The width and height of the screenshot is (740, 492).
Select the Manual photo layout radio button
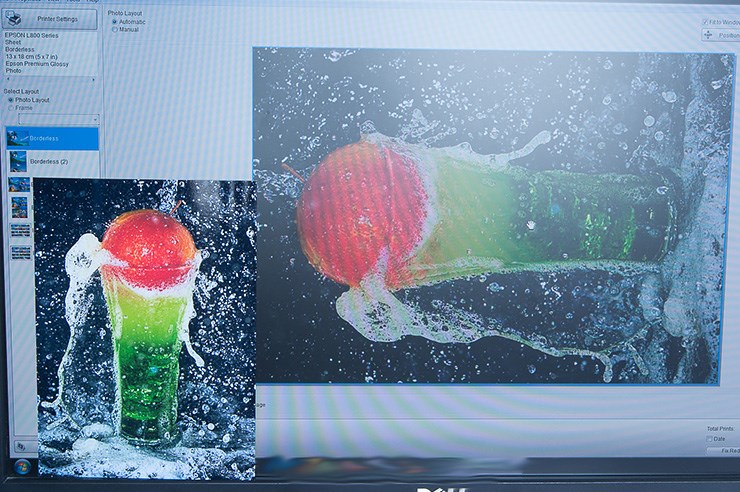coord(114,29)
